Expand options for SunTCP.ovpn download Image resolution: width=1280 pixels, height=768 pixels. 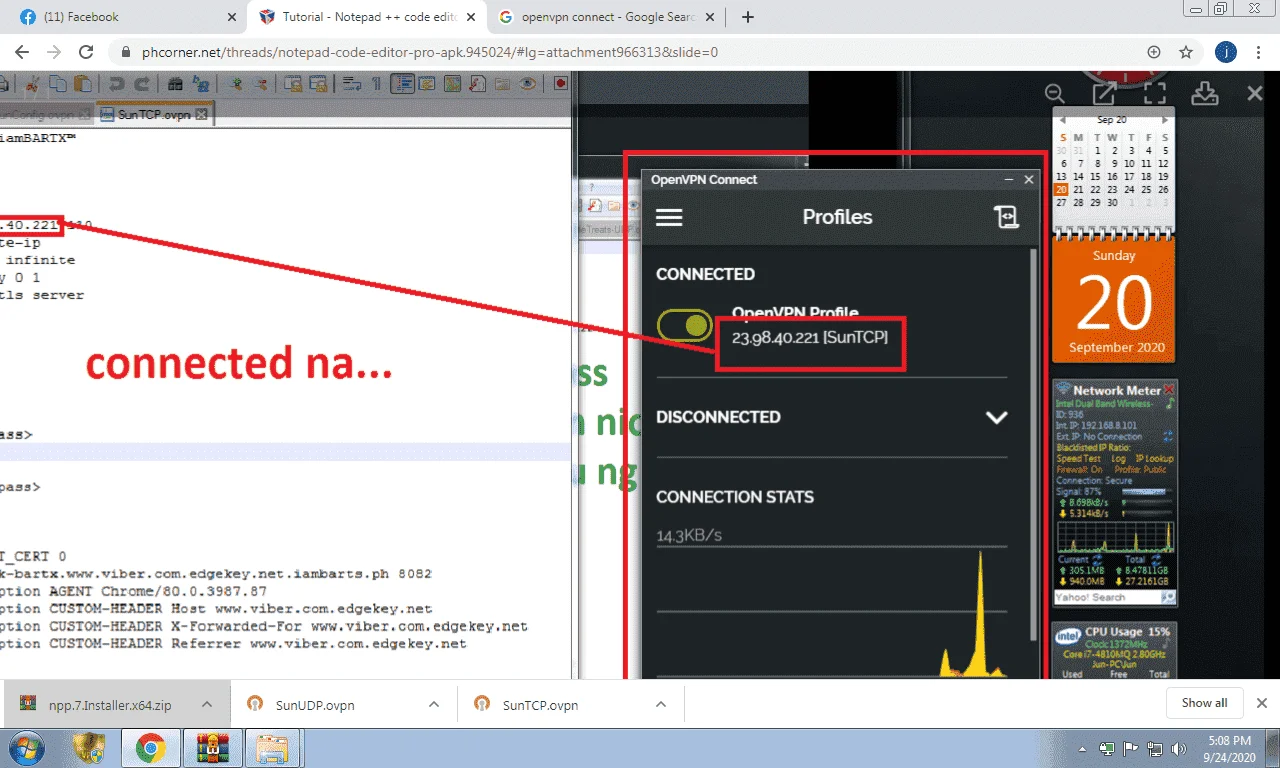tap(661, 704)
